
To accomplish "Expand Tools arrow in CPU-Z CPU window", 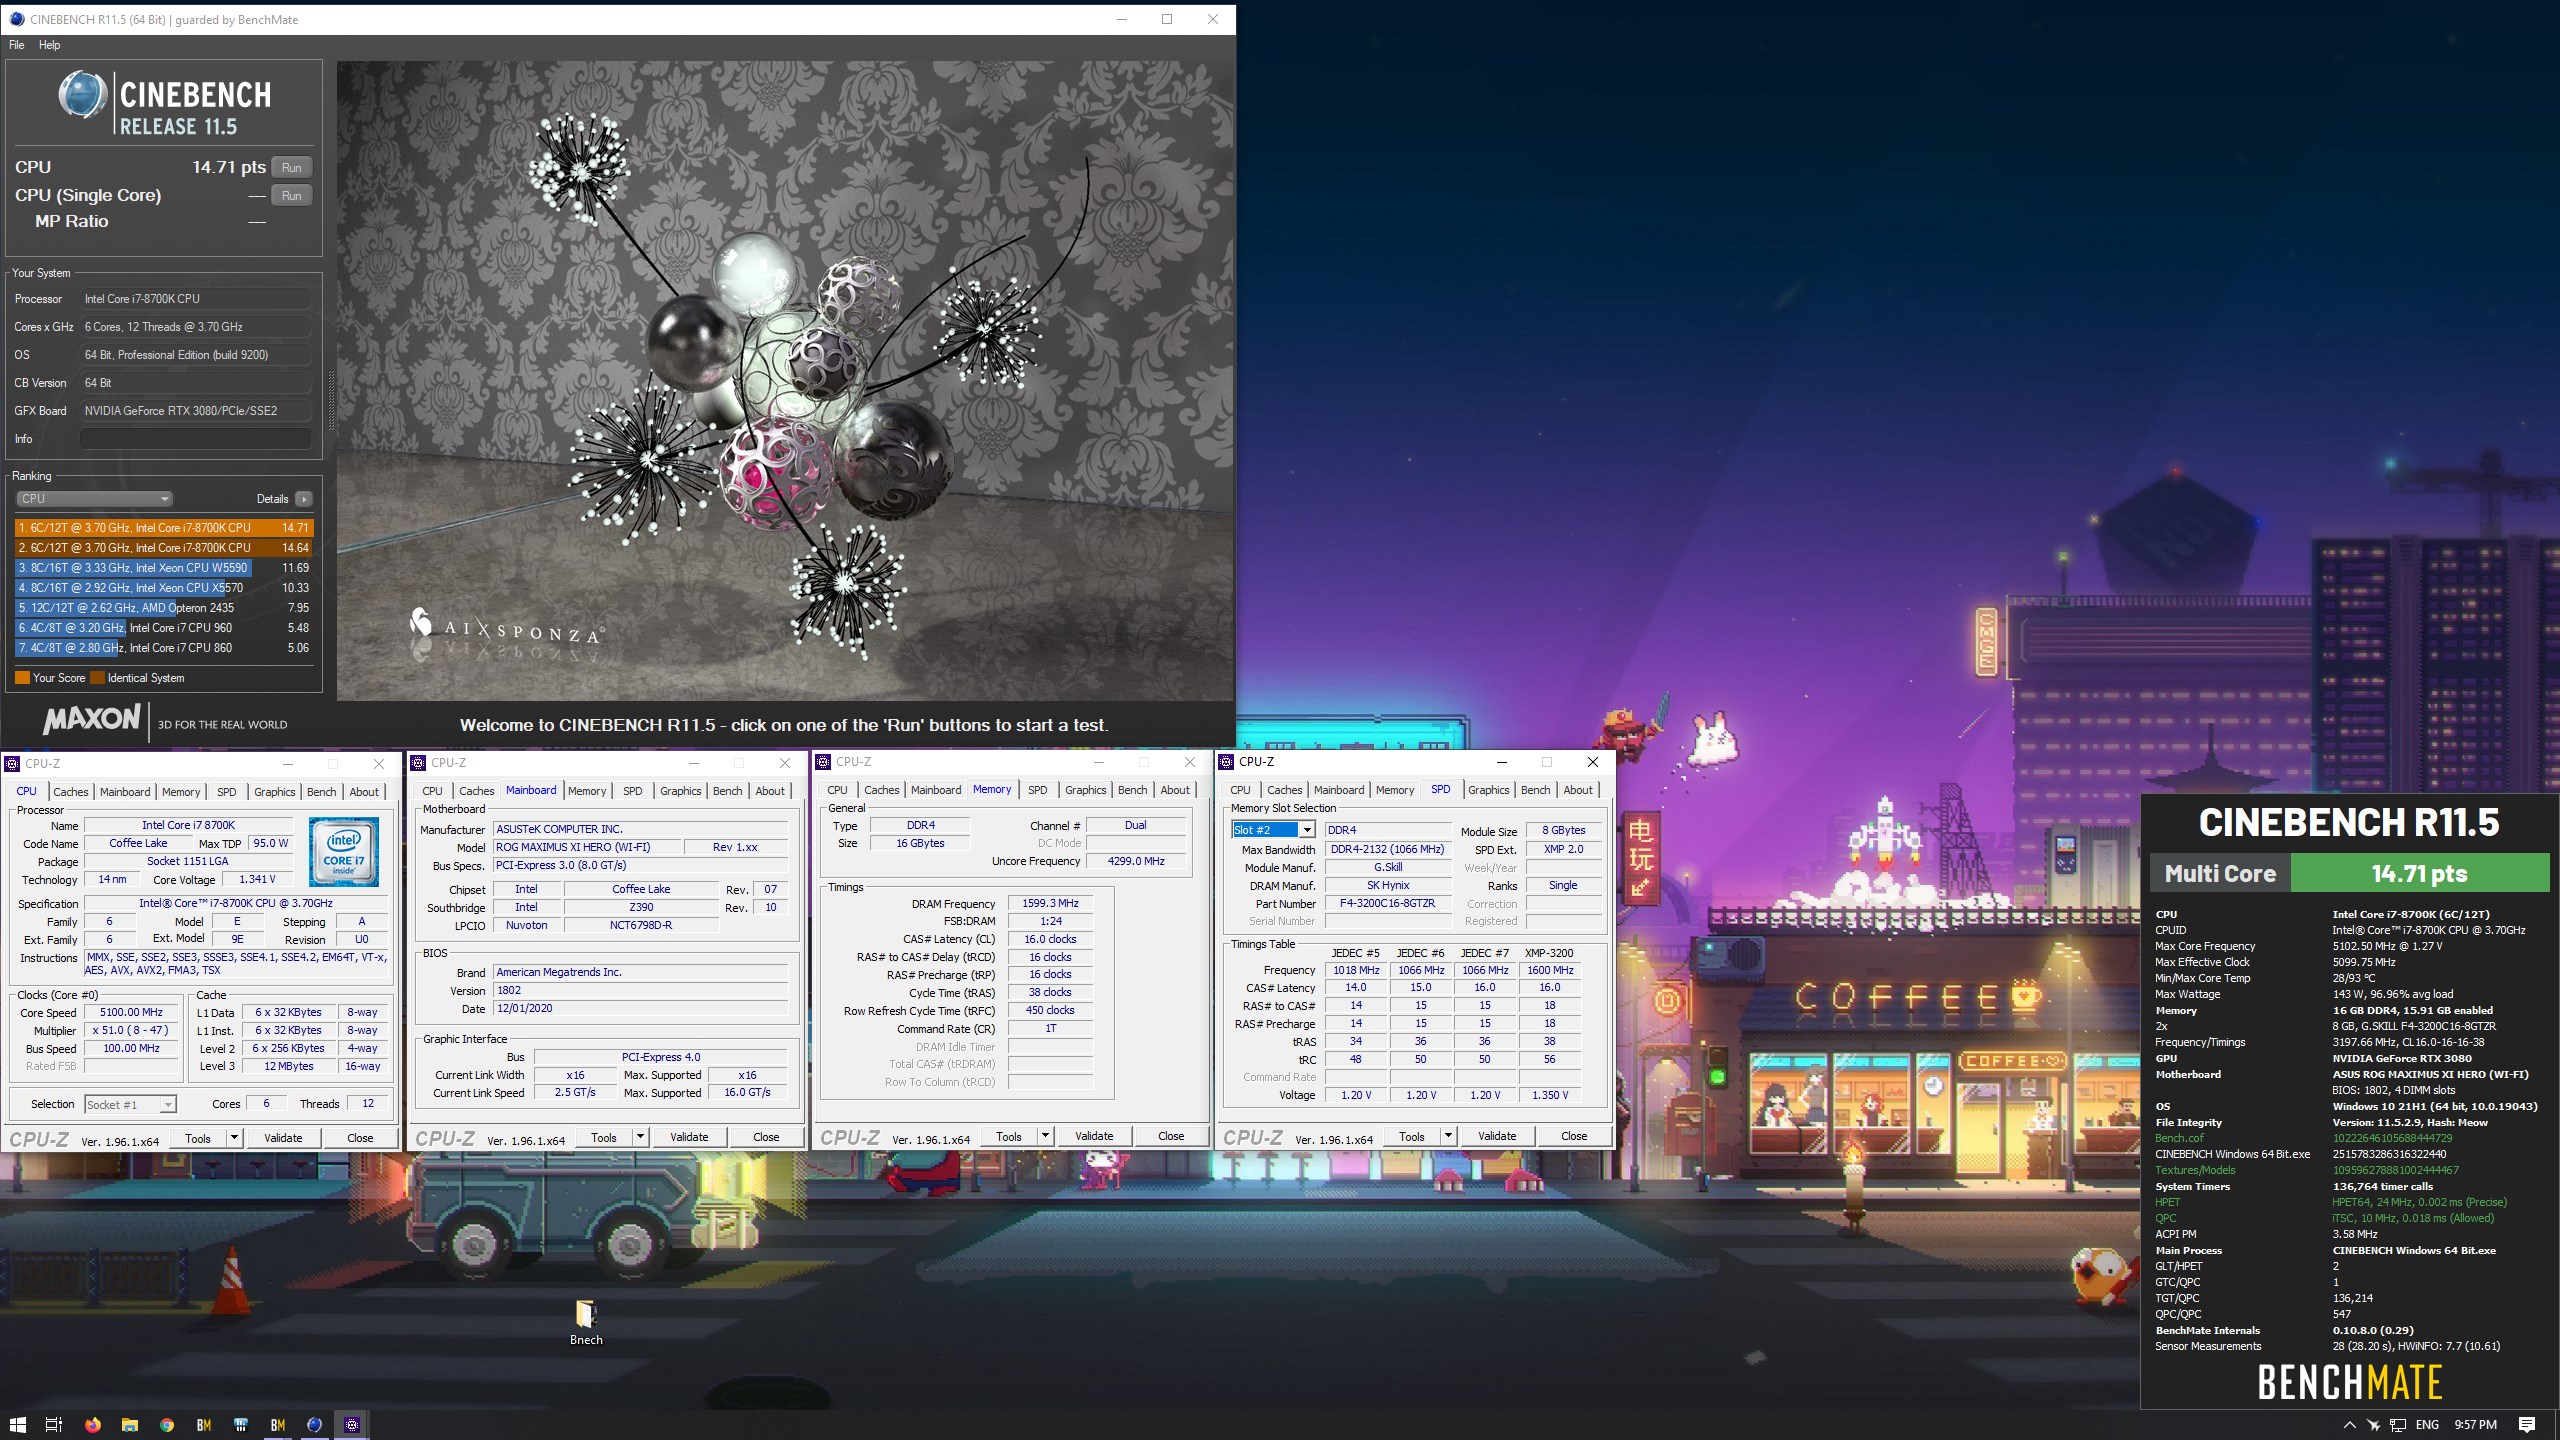I will [x=233, y=1138].
